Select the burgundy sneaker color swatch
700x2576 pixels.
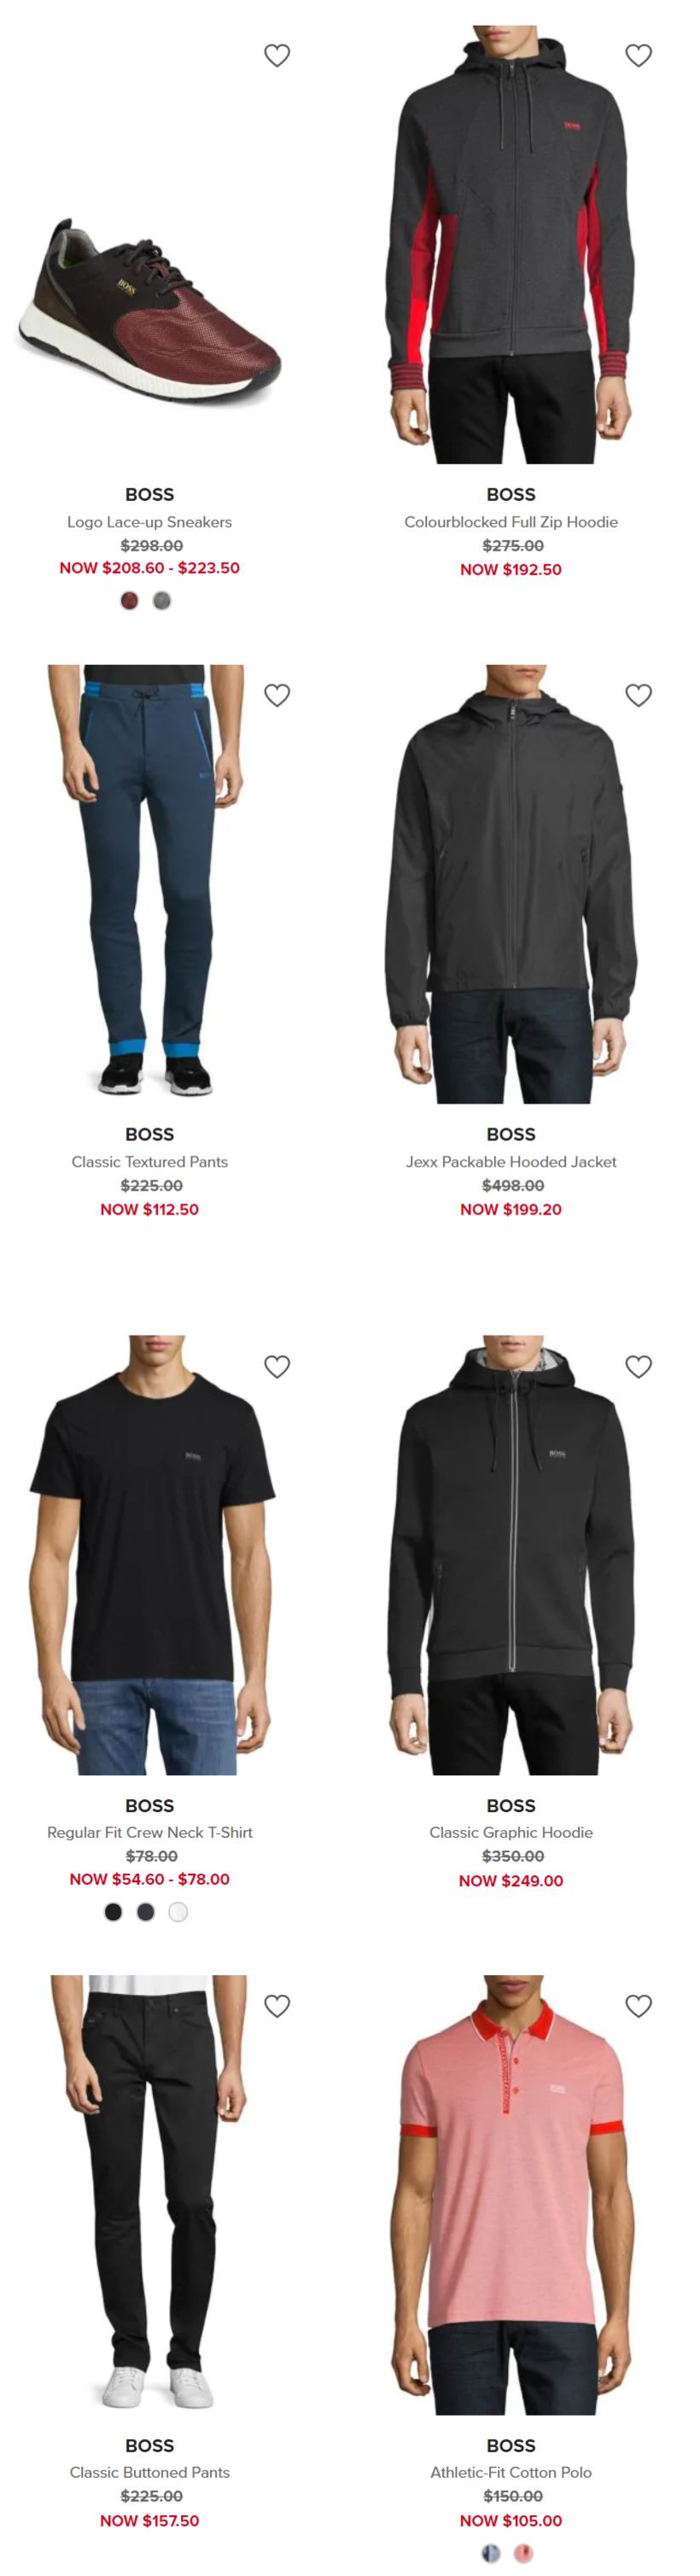[x=130, y=600]
